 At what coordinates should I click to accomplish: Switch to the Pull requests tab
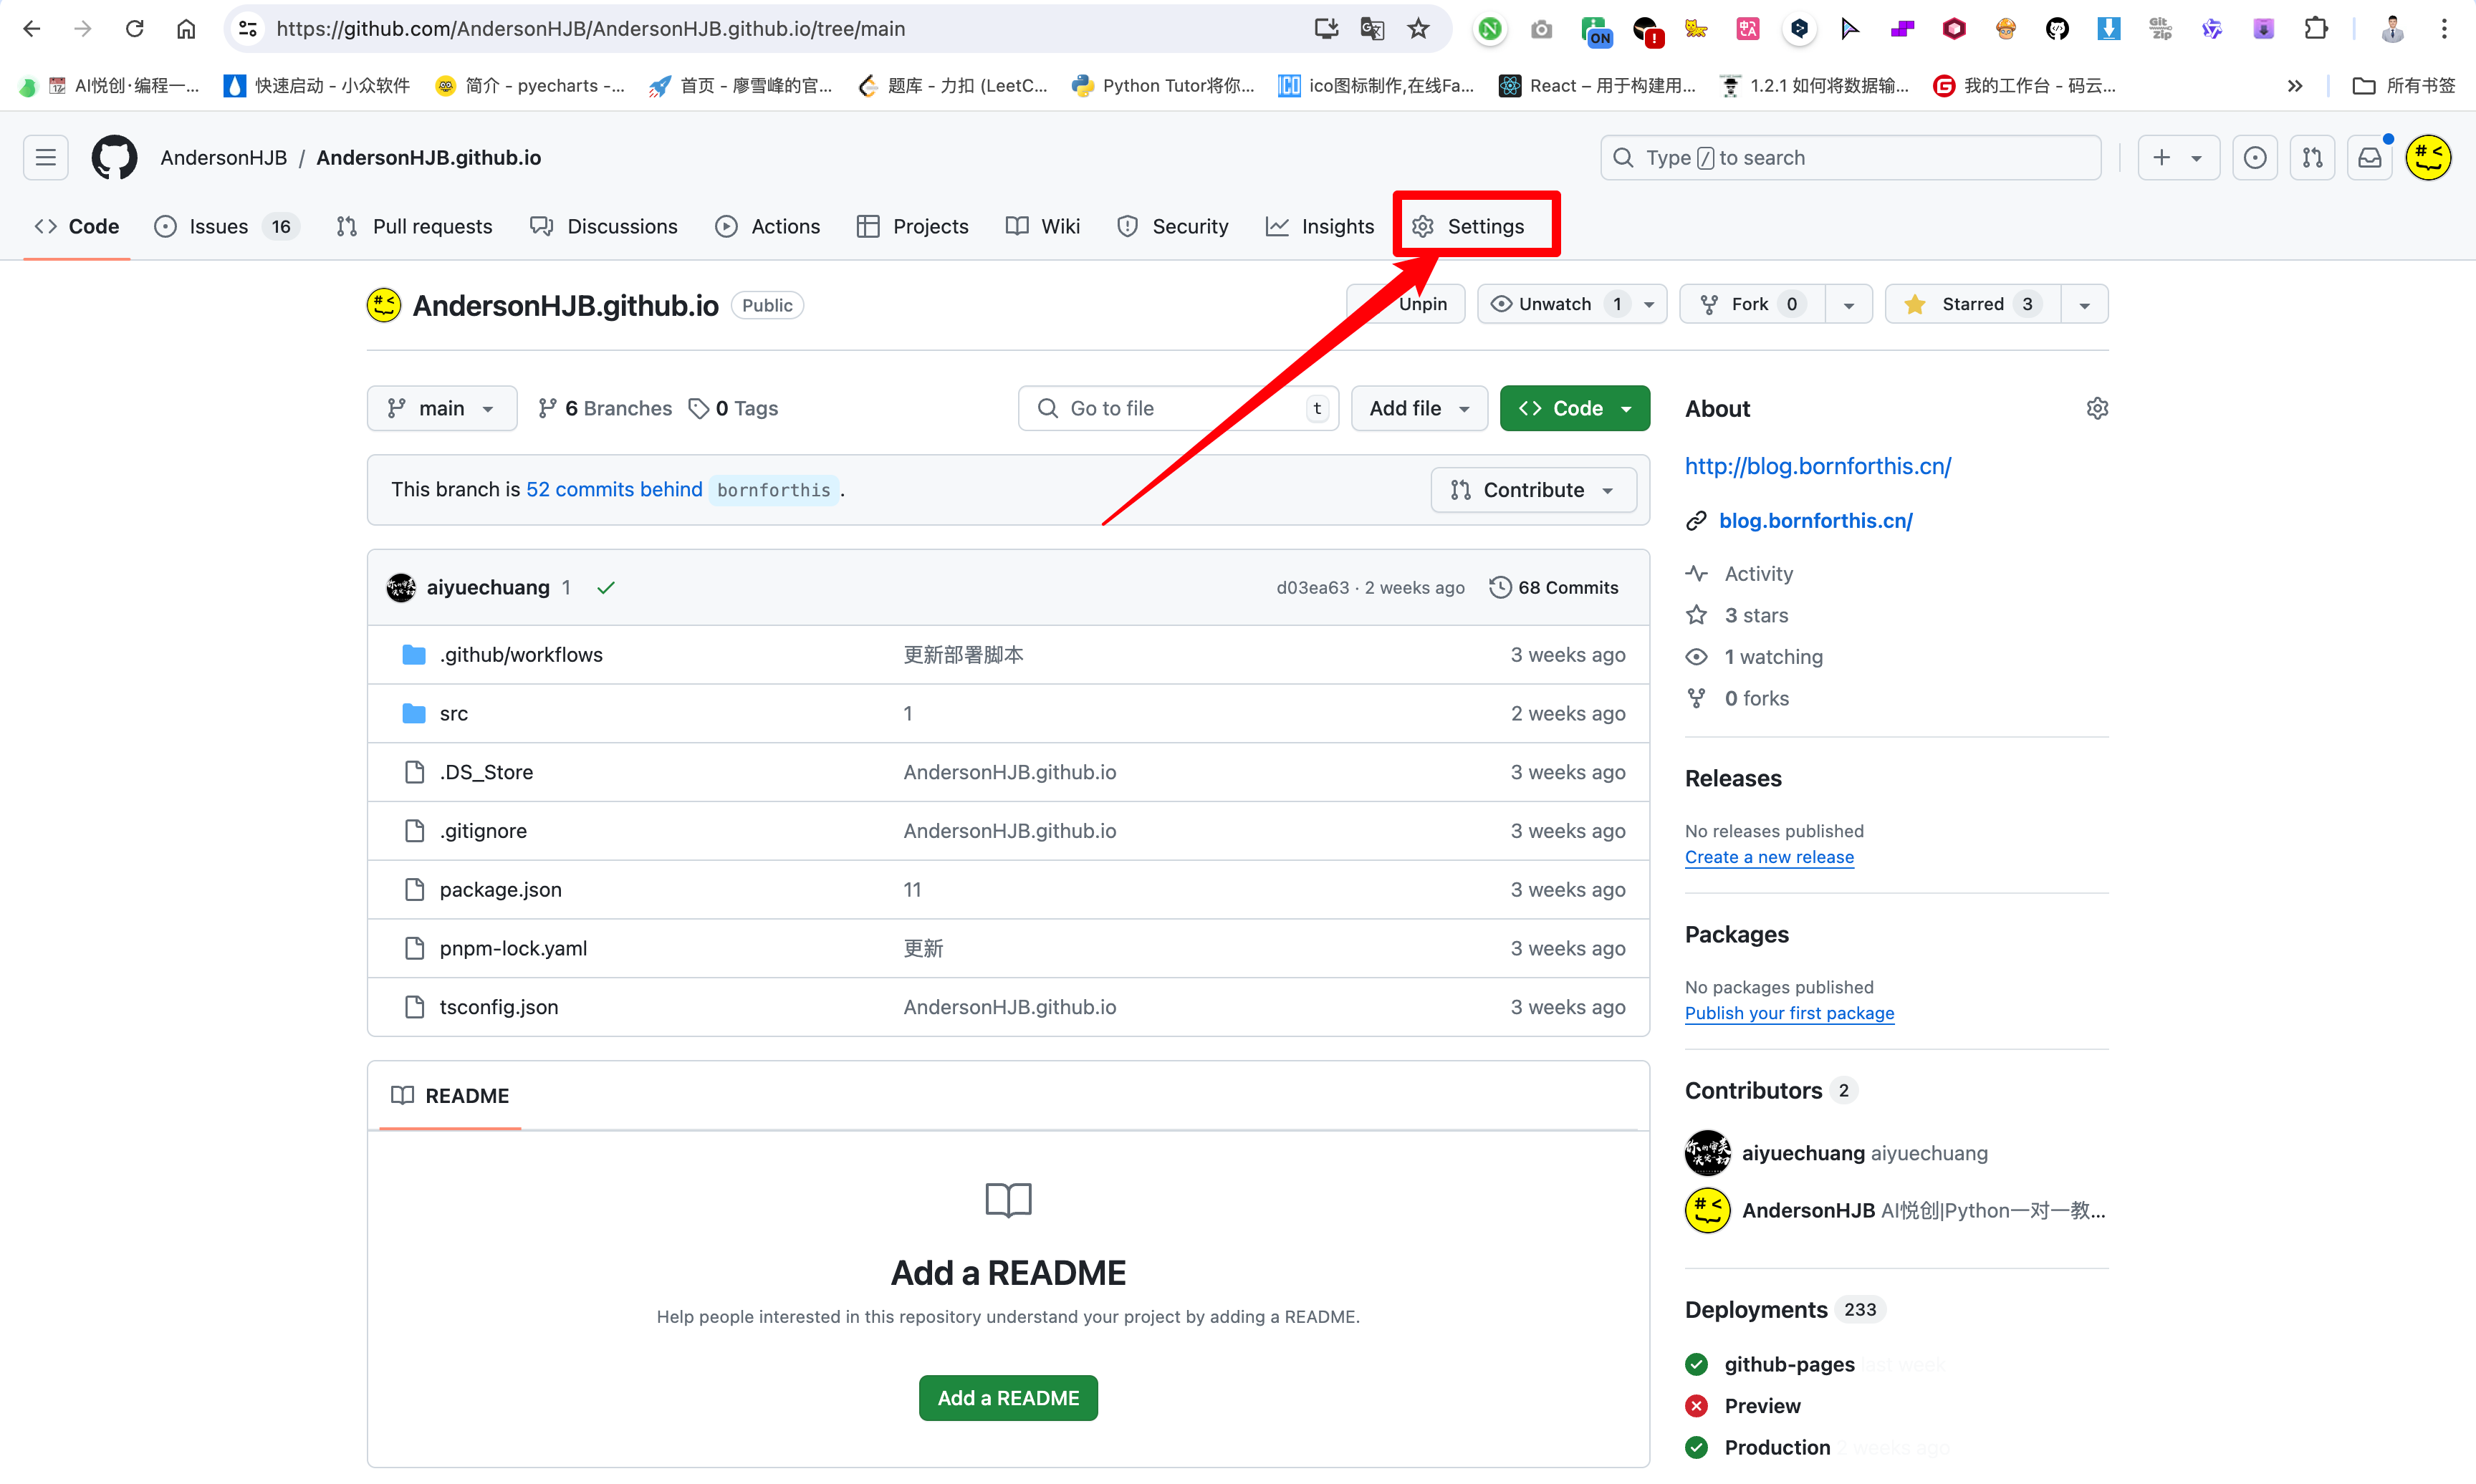click(x=414, y=227)
